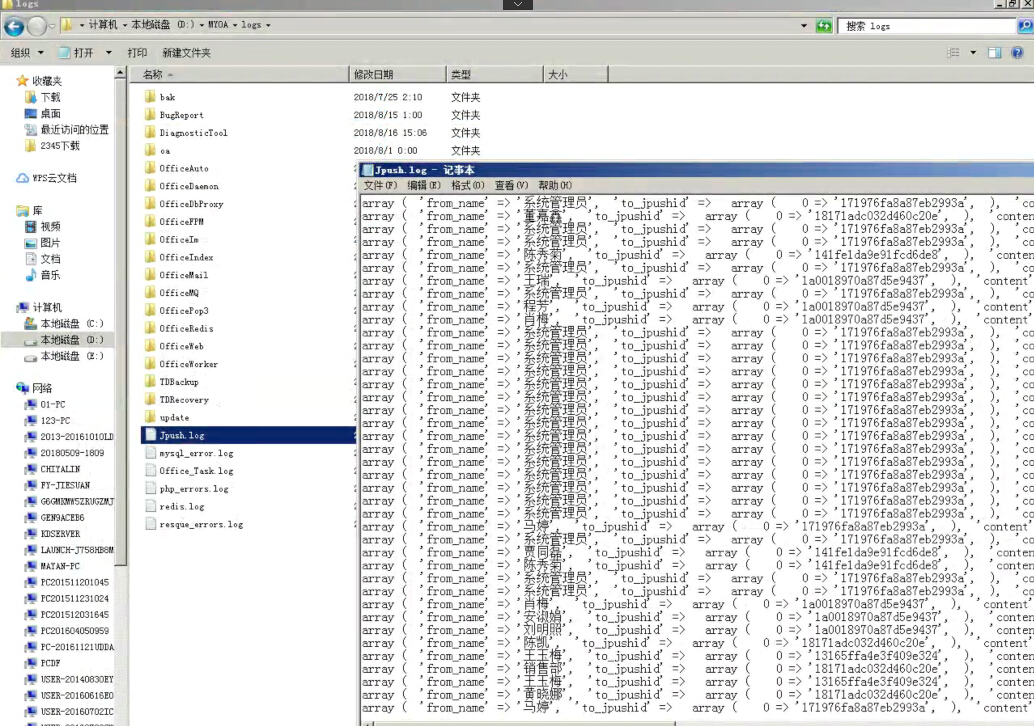This screenshot has width=1034, height=726.
Task: Open the view options dropdown arrow
Action: pos(973,52)
